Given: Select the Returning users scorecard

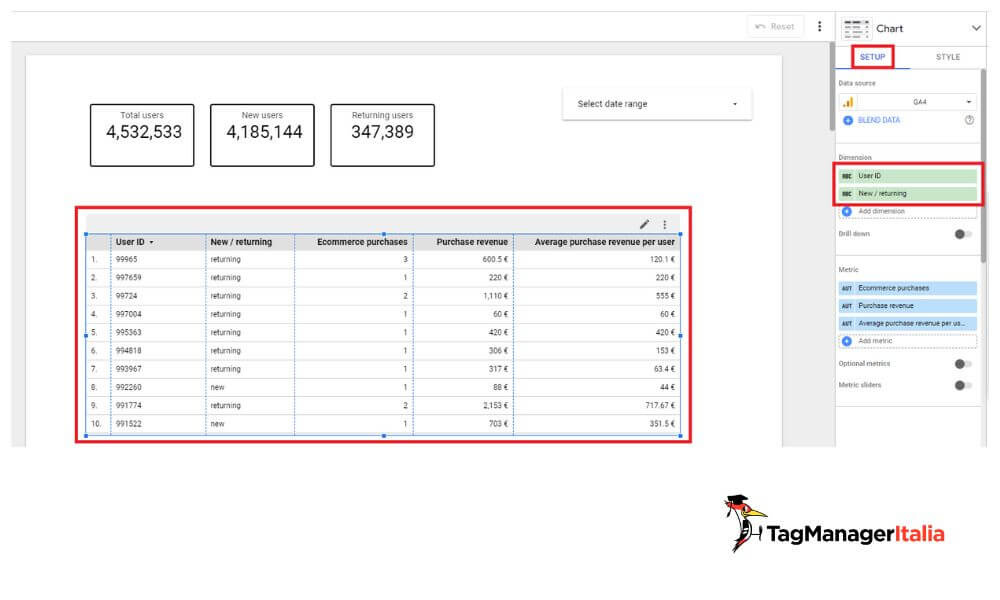Looking at the screenshot, I should coord(383,135).
